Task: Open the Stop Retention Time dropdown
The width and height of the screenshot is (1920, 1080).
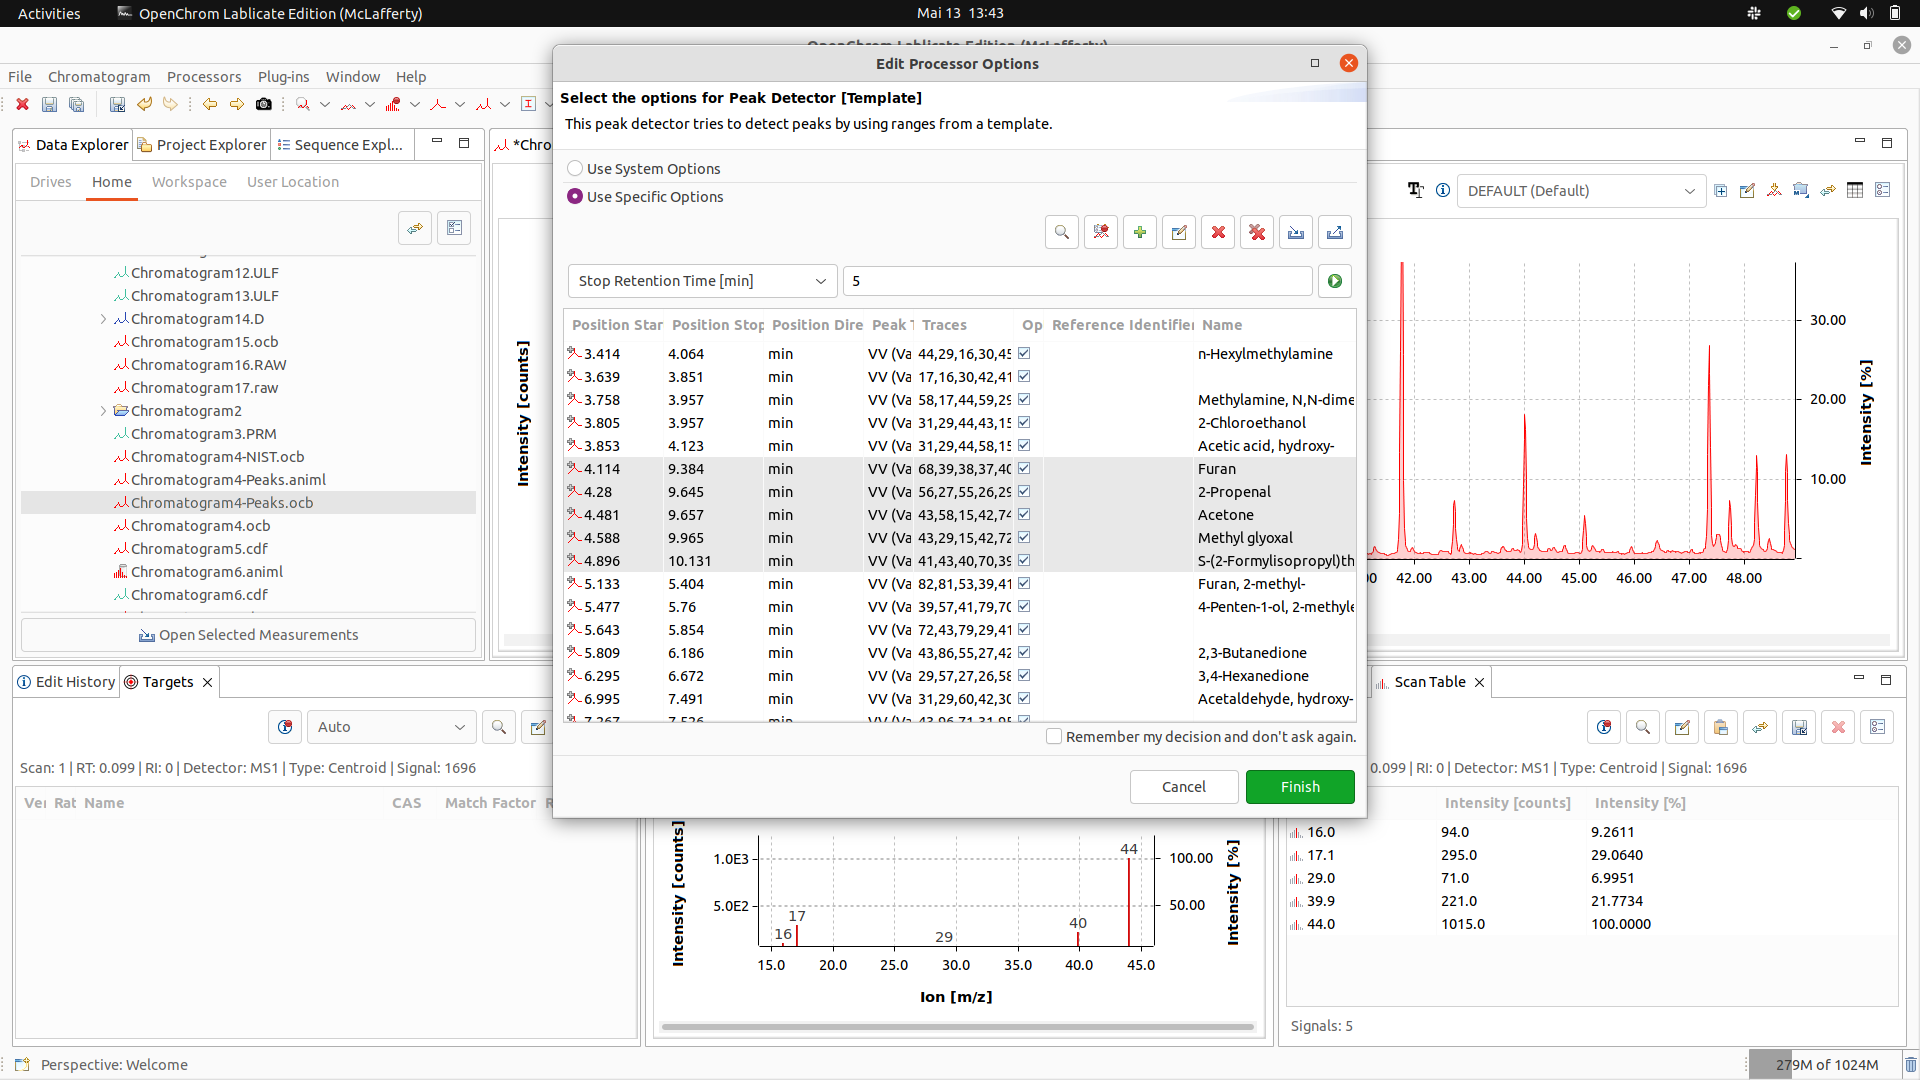Action: (819, 281)
